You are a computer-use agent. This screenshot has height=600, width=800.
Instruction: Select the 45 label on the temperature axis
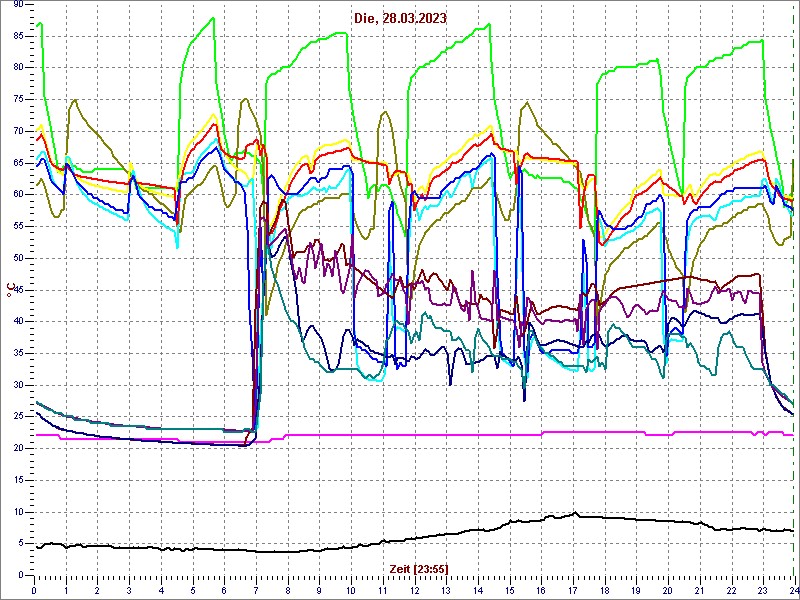coord(18,290)
